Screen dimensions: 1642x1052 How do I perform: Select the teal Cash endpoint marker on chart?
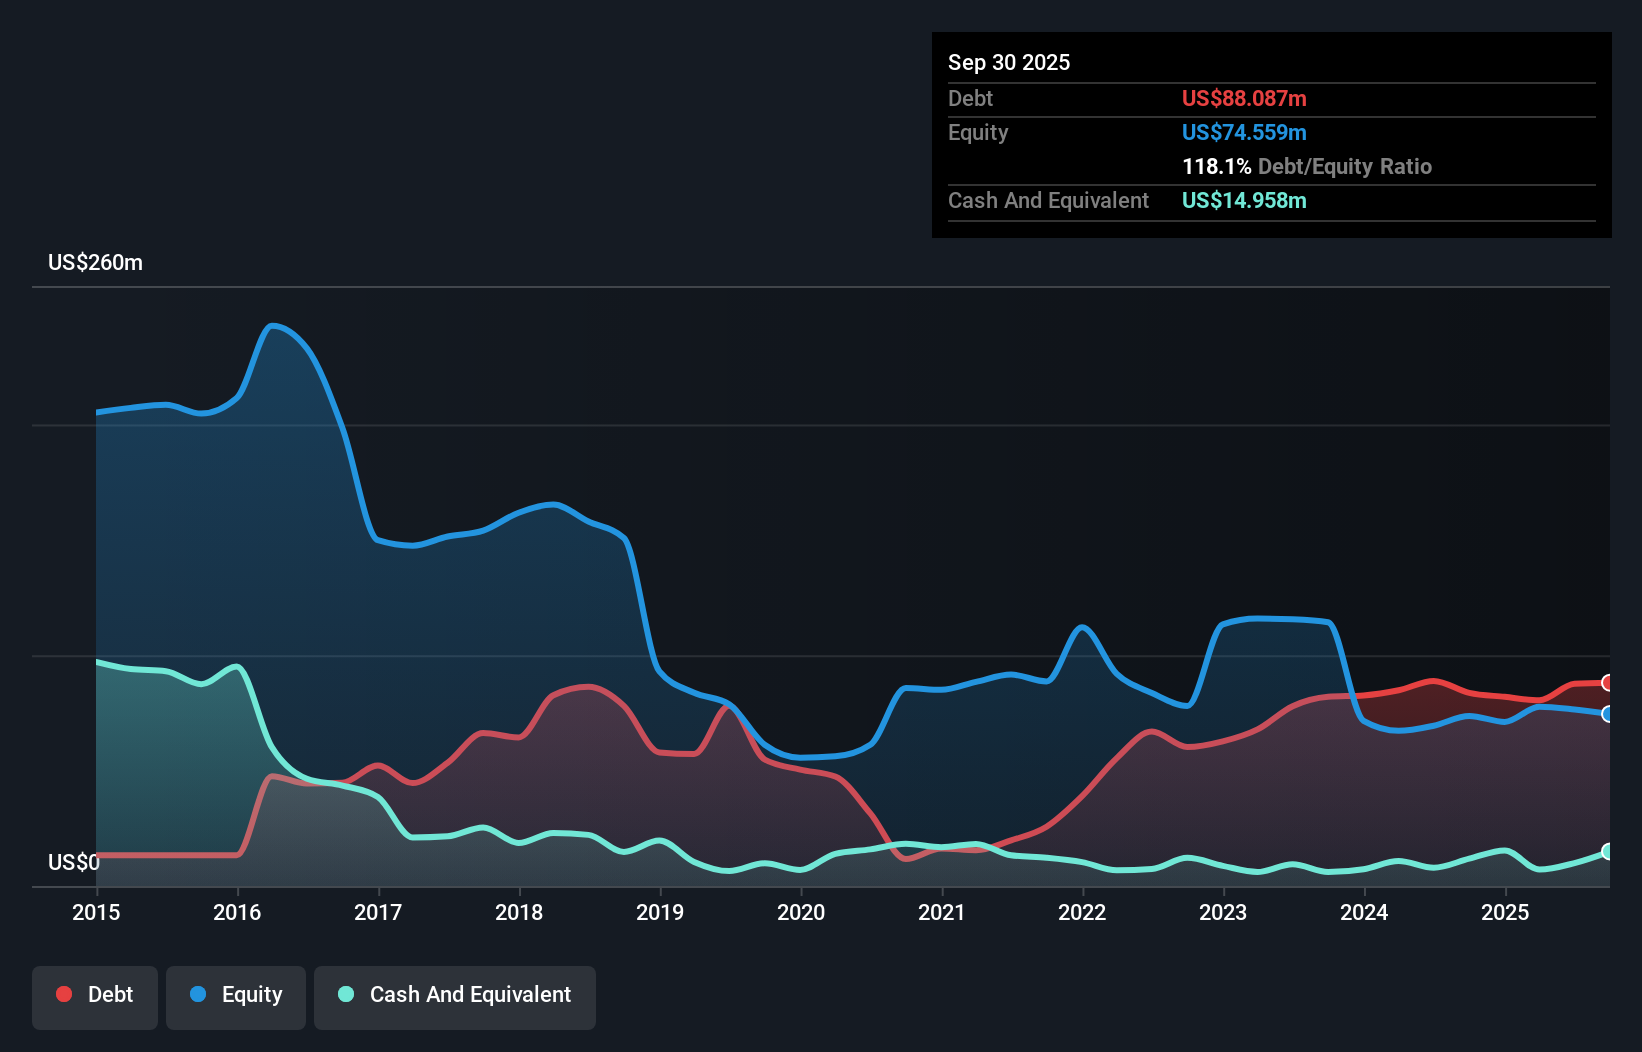coord(1605,852)
